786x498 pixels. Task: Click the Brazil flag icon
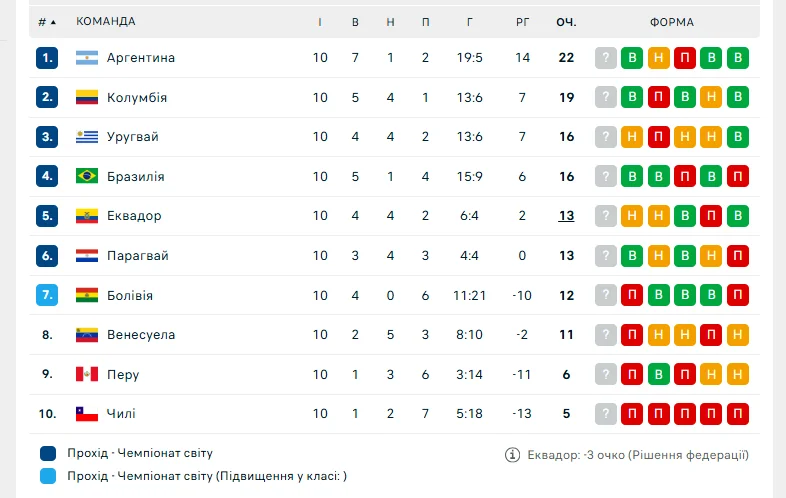[87, 177]
